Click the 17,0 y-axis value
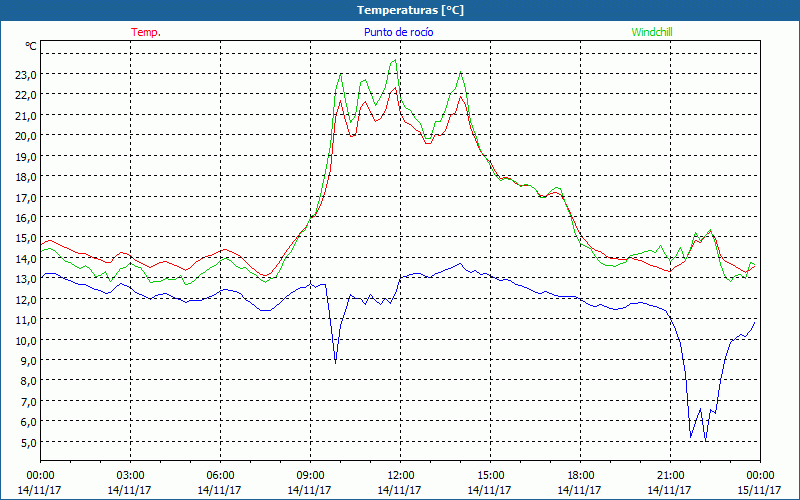The height and width of the screenshot is (500, 800). (26, 197)
